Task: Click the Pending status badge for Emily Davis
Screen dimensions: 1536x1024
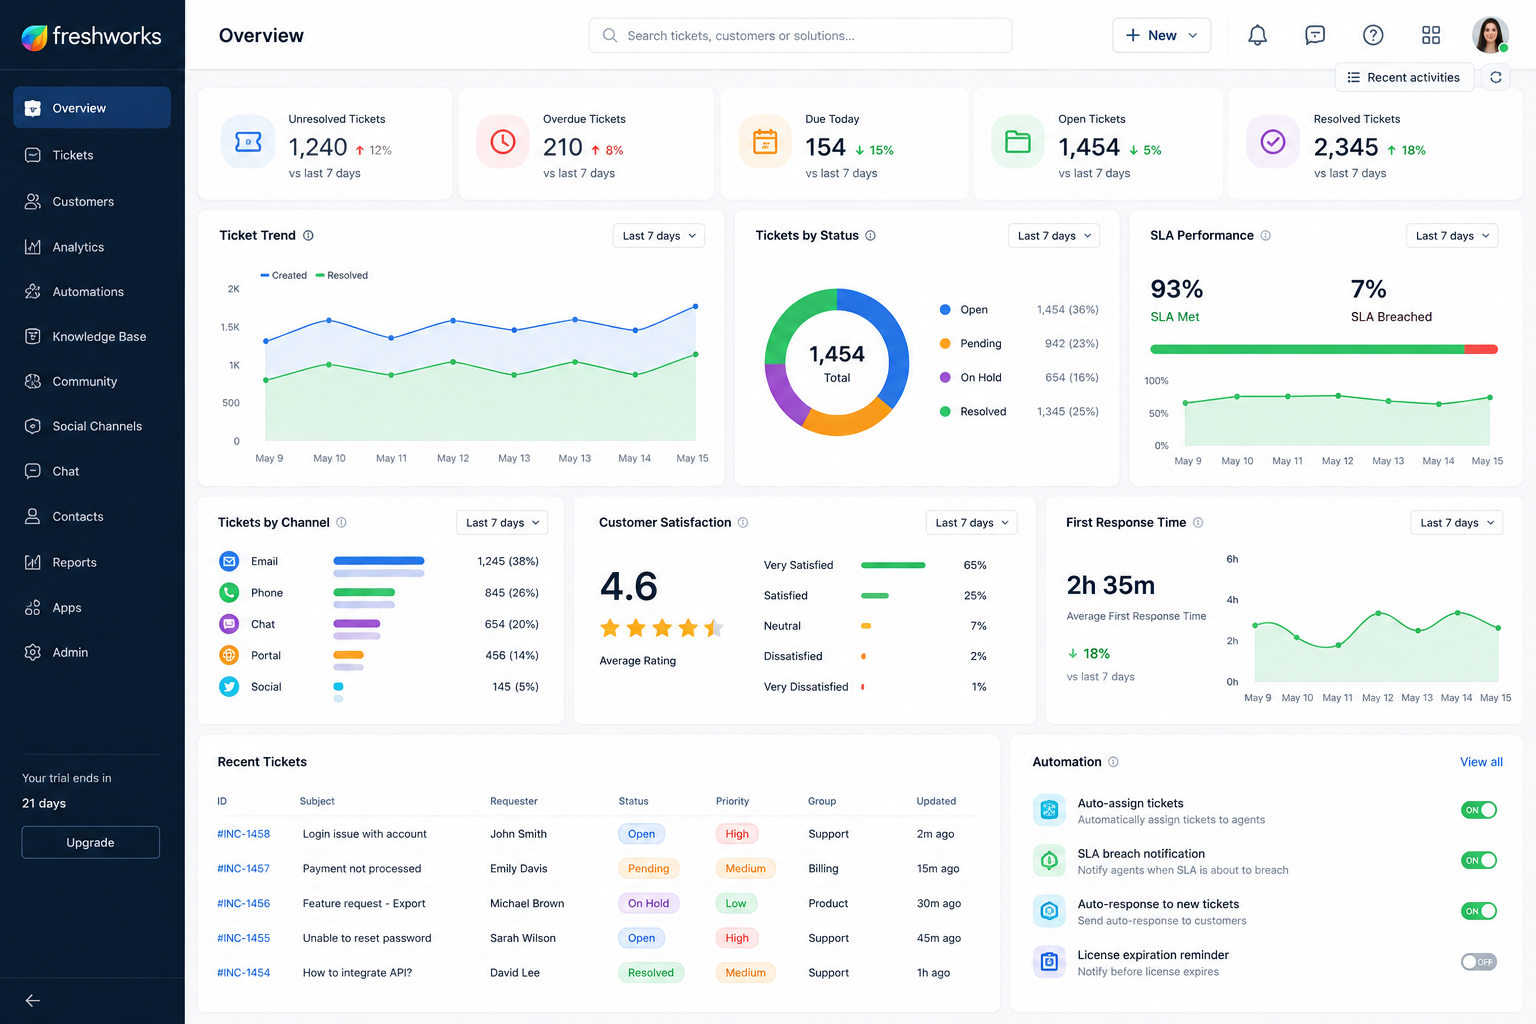Action: coord(648,869)
